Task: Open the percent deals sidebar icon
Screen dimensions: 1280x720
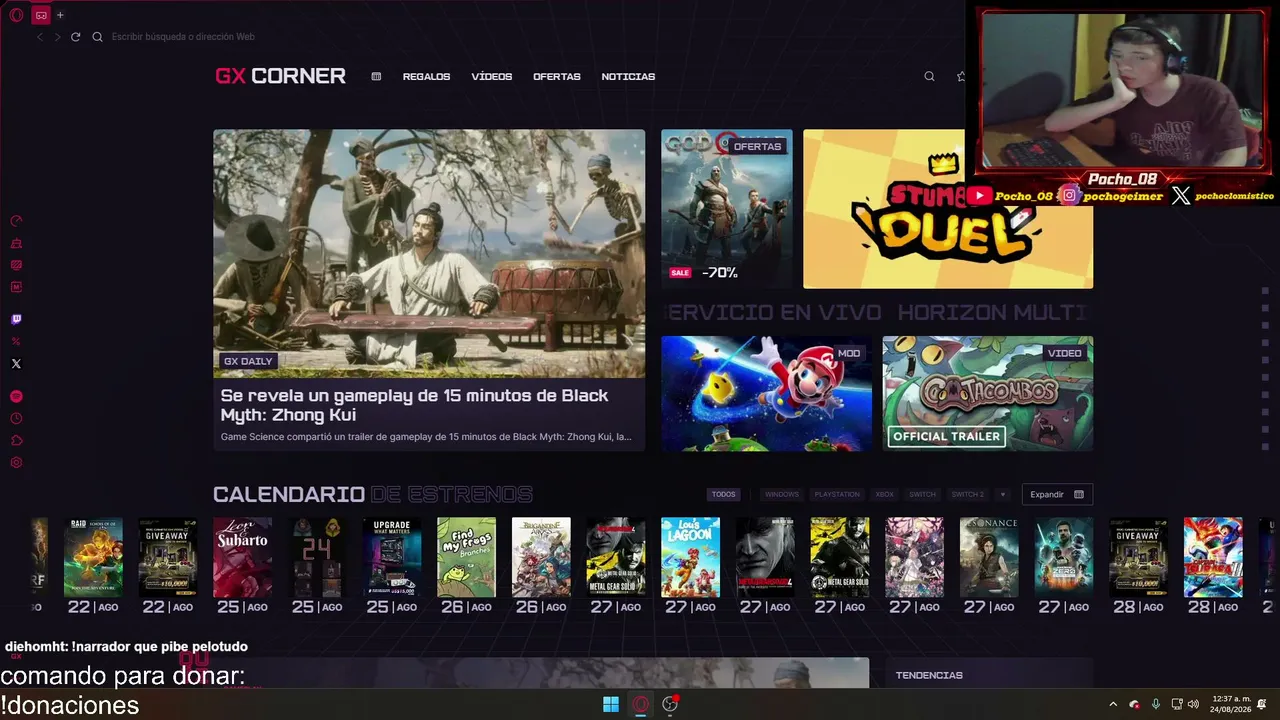Action: coord(16,342)
